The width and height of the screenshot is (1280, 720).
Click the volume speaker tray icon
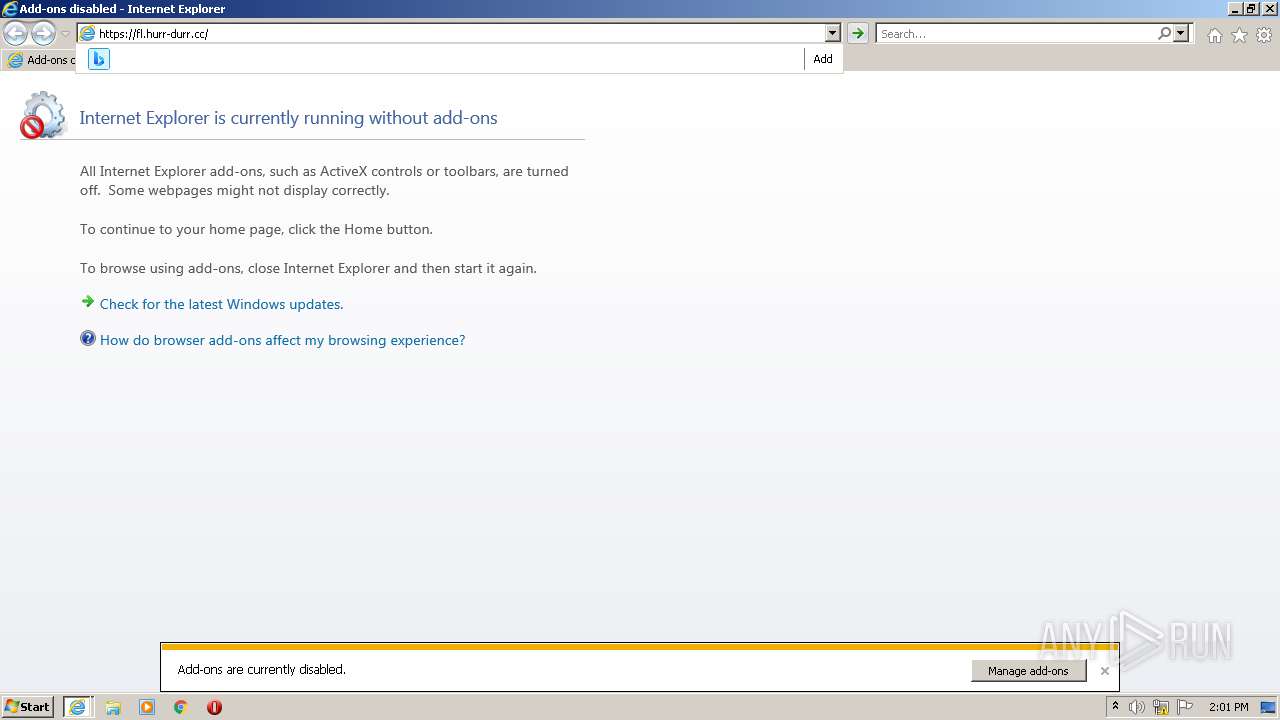(1137, 707)
